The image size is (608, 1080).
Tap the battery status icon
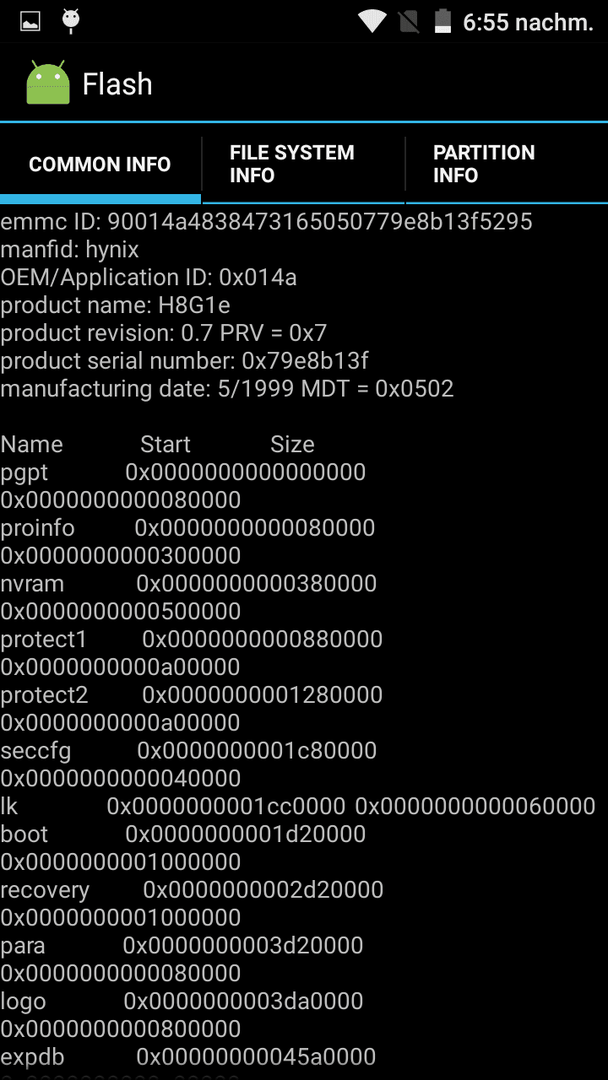tap(443, 21)
